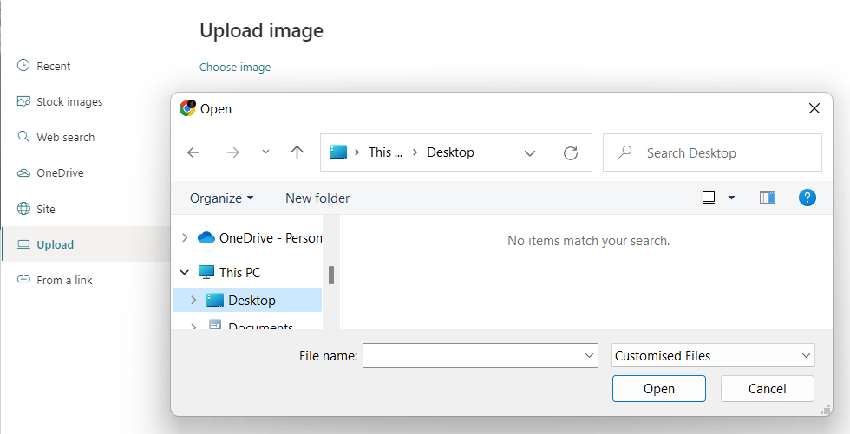This screenshot has width=850, height=434.
Task: Click the From a link chain icon
Action: (23, 280)
